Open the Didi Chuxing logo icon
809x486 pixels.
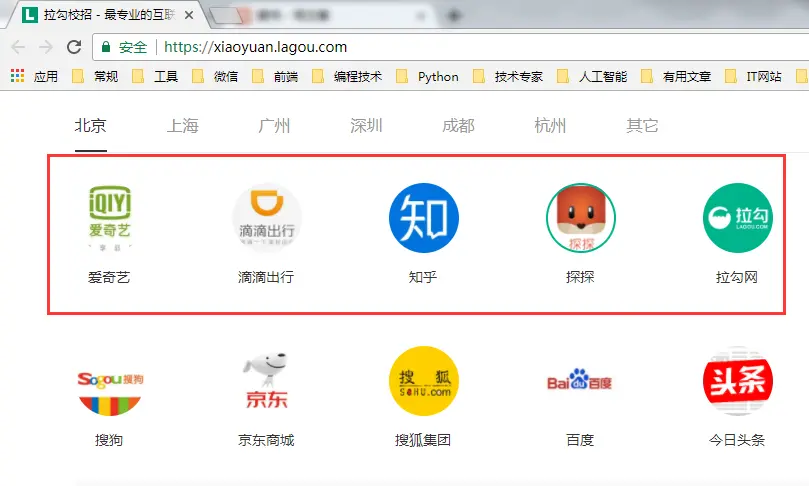[267, 218]
